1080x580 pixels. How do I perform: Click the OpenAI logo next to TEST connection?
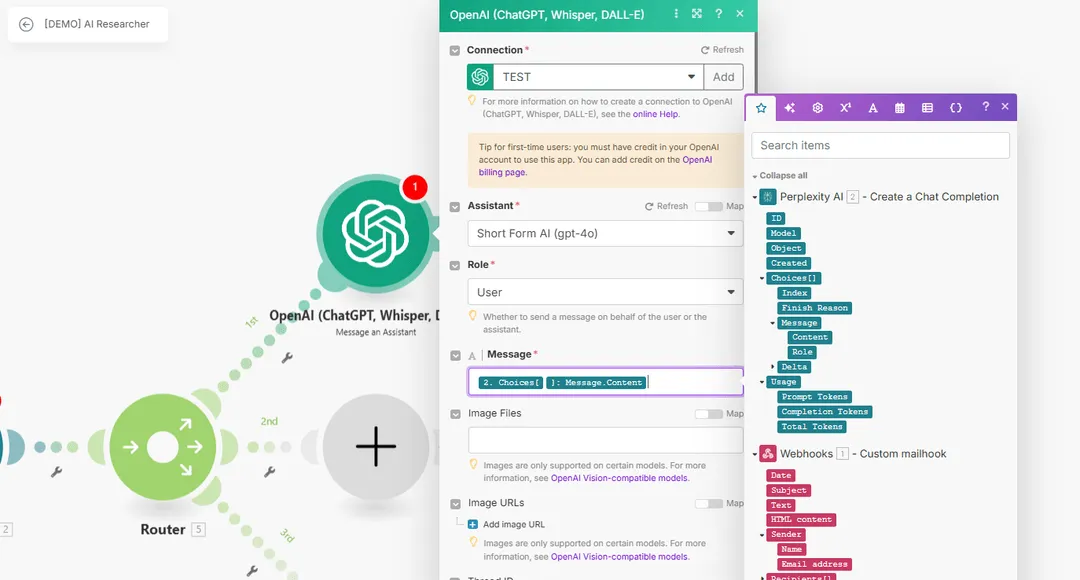click(480, 77)
